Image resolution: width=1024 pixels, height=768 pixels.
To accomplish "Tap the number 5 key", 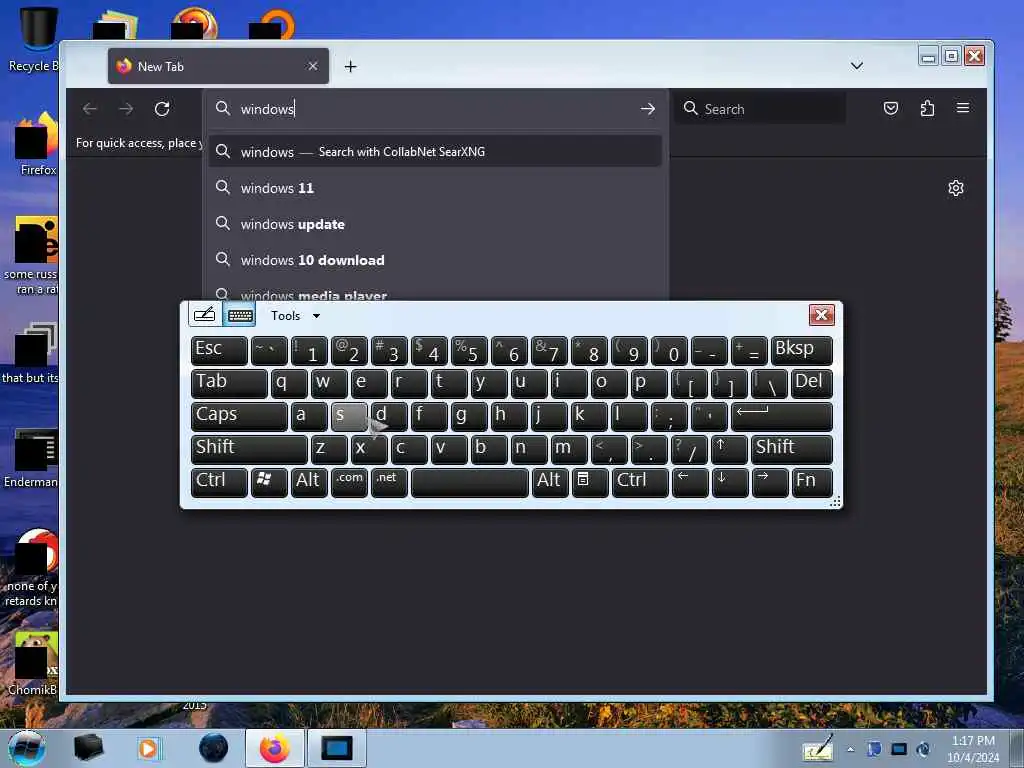I will click(x=469, y=350).
